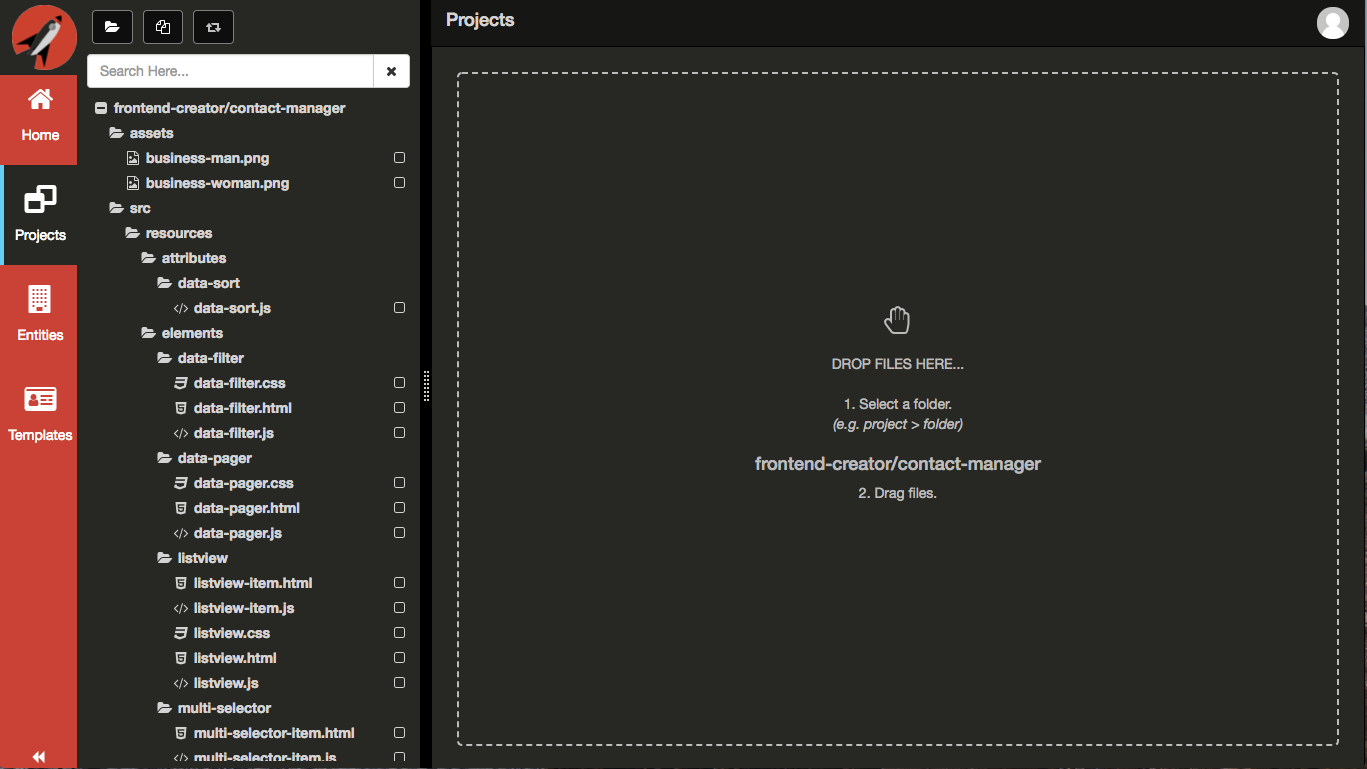Collapse the frontend-creator/contact-manager root node
This screenshot has height=769, width=1367.
click(100, 108)
